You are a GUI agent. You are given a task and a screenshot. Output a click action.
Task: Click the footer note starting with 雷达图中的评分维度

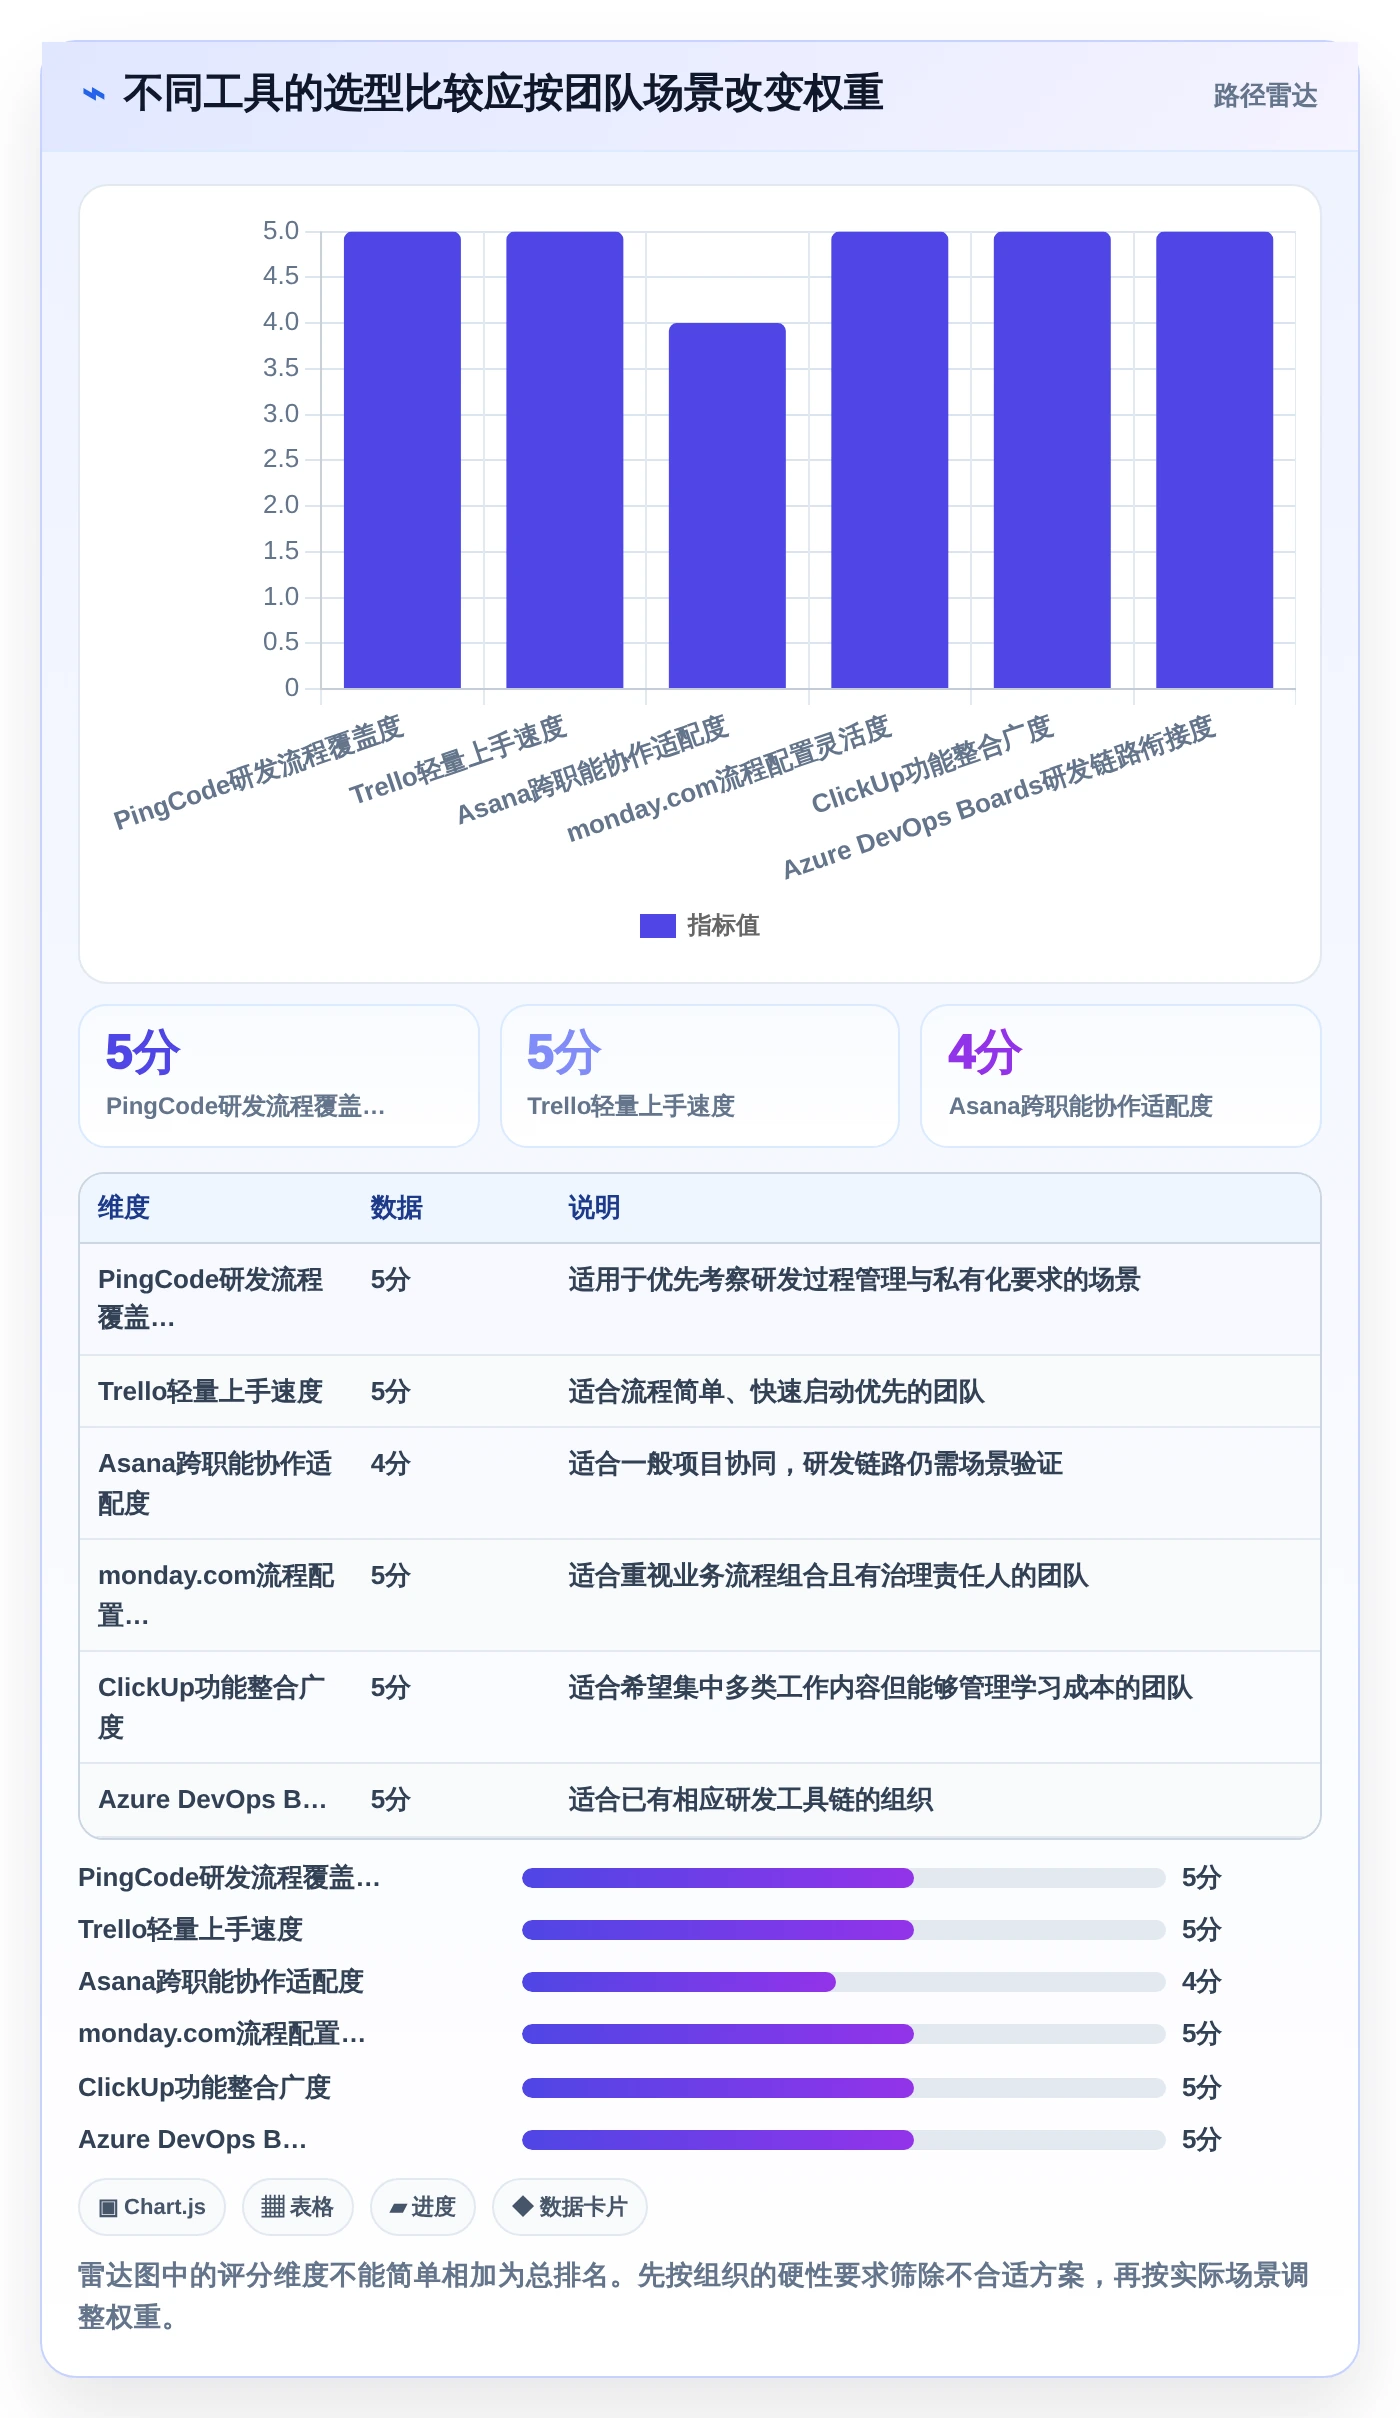point(694,2296)
